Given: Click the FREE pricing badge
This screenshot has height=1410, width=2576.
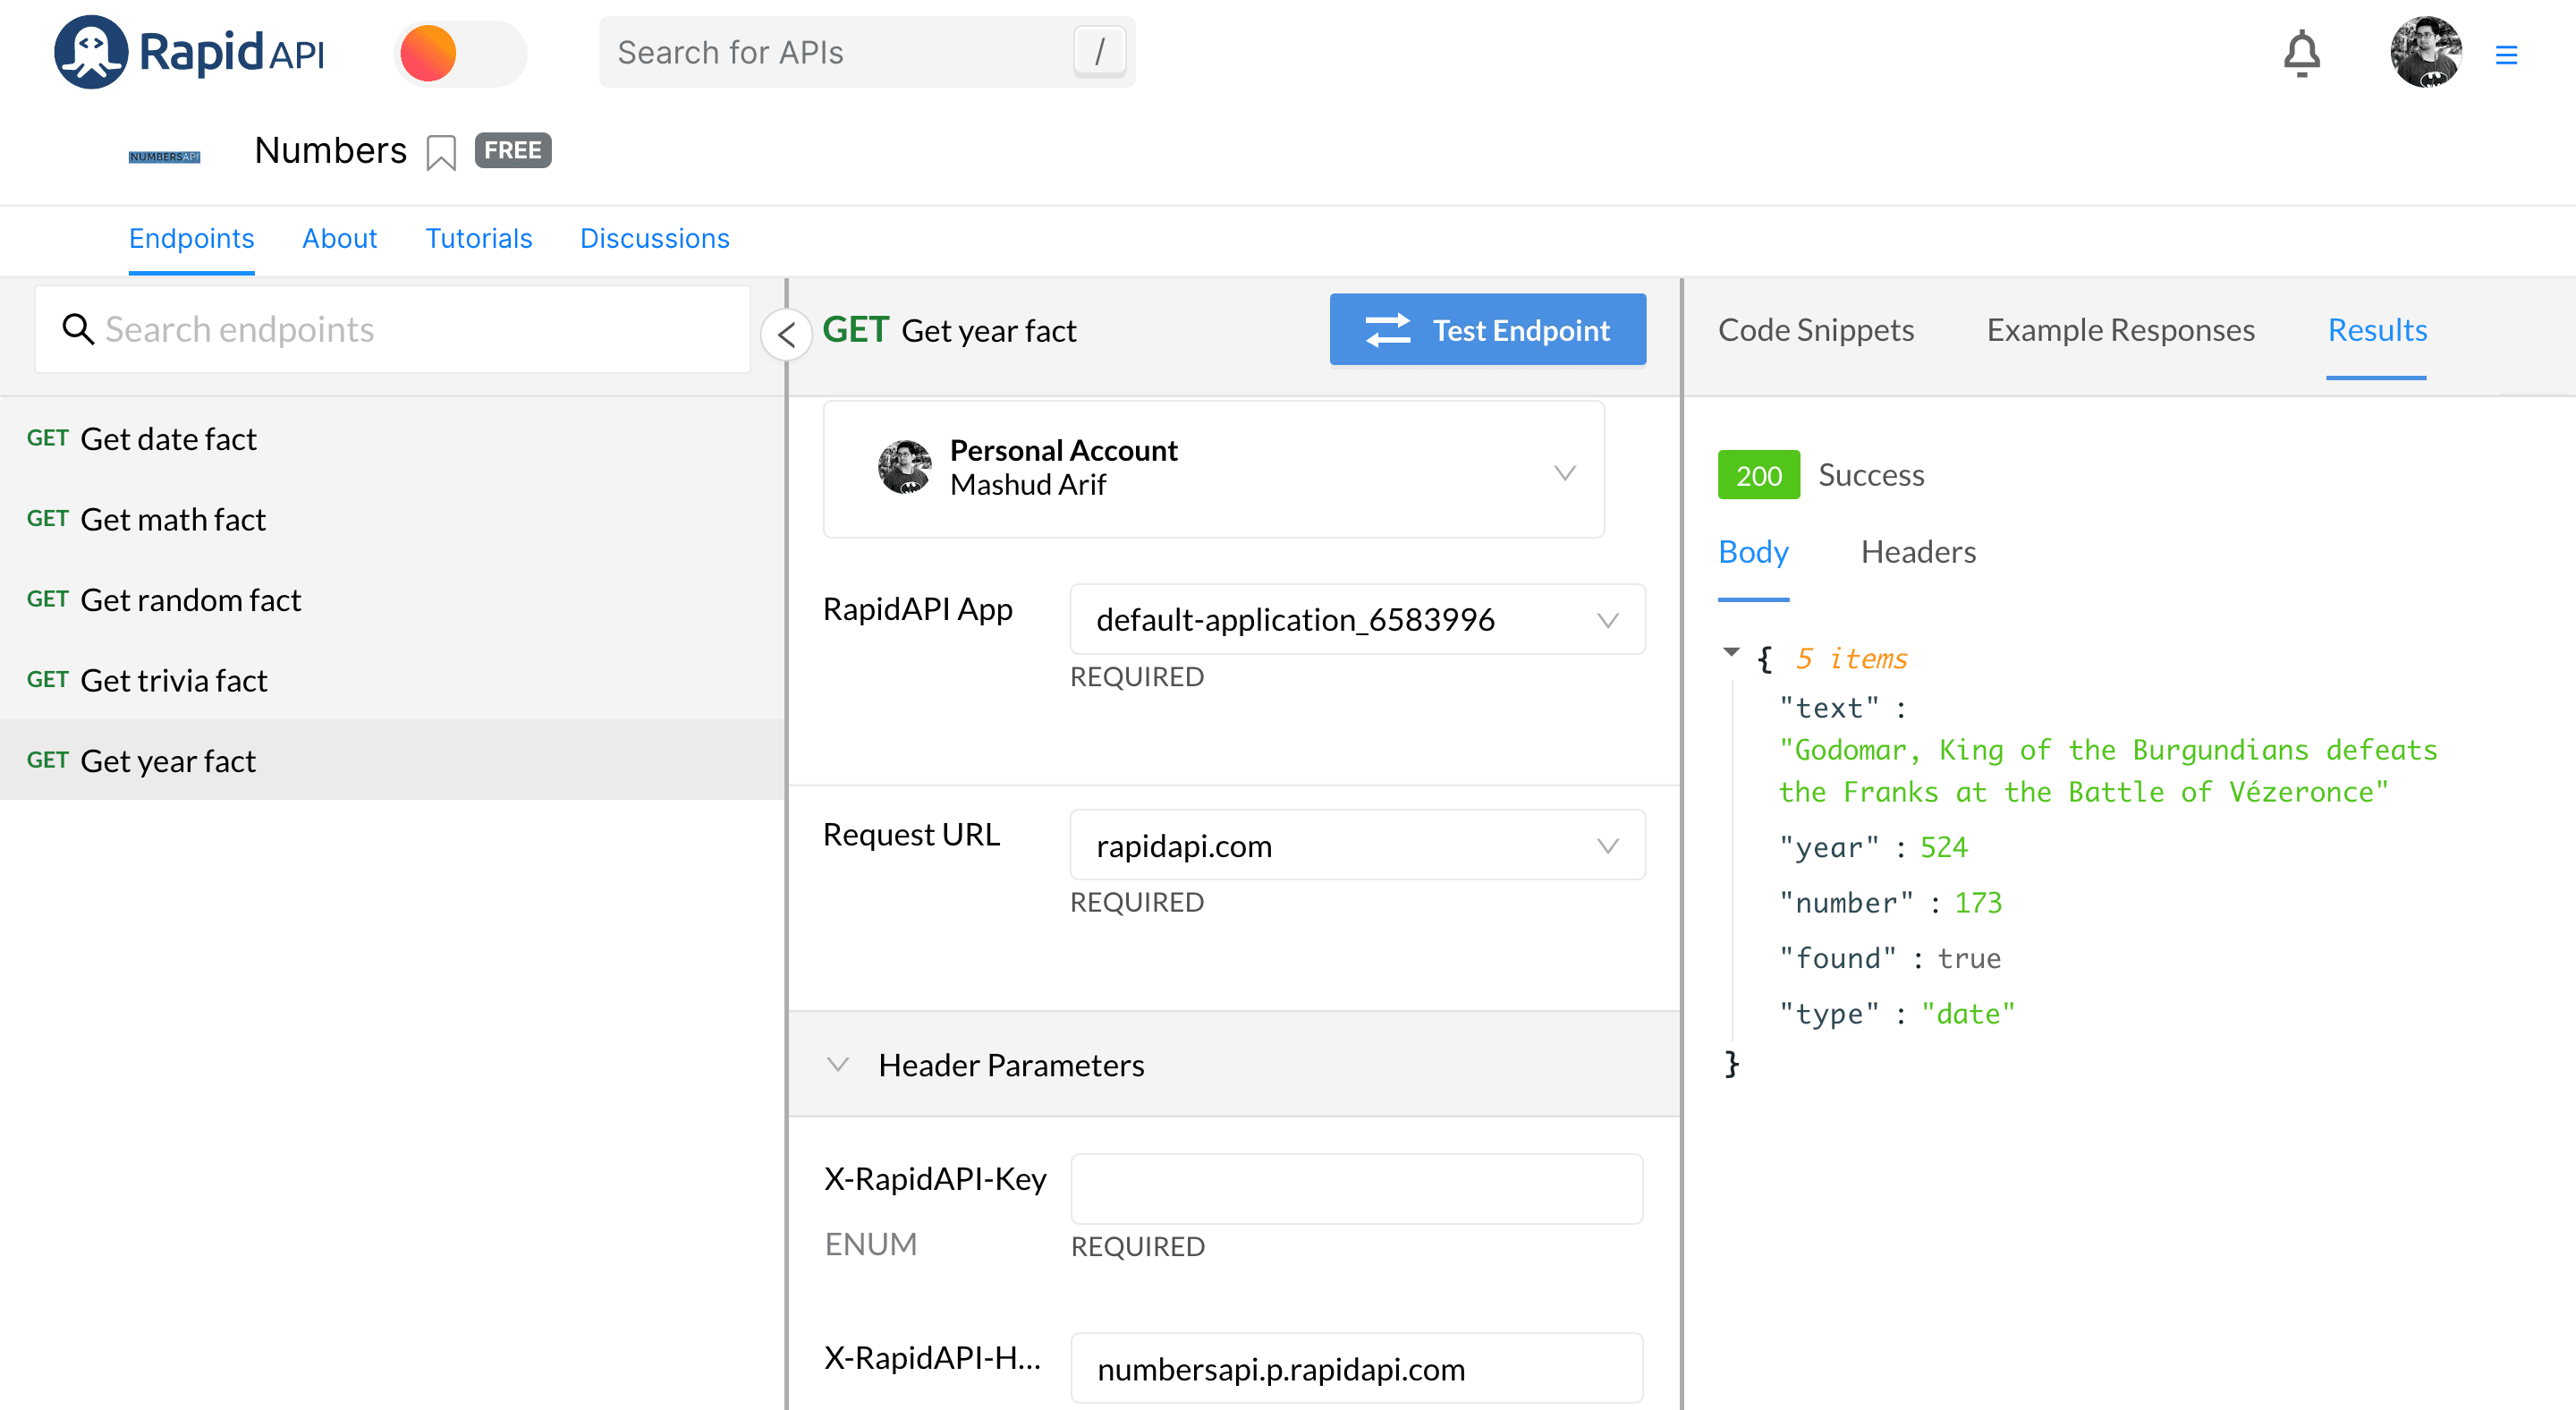Looking at the screenshot, I should (x=513, y=150).
